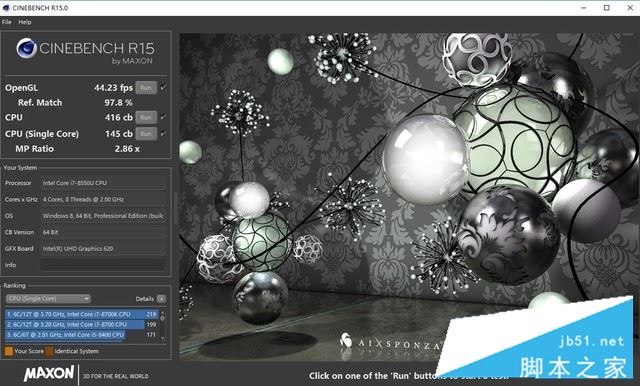Image resolution: width=640 pixels, height=386 pixels.
Task: Toggle the CPU (Single Core) checkbox
Action: [x=163, y=133]
